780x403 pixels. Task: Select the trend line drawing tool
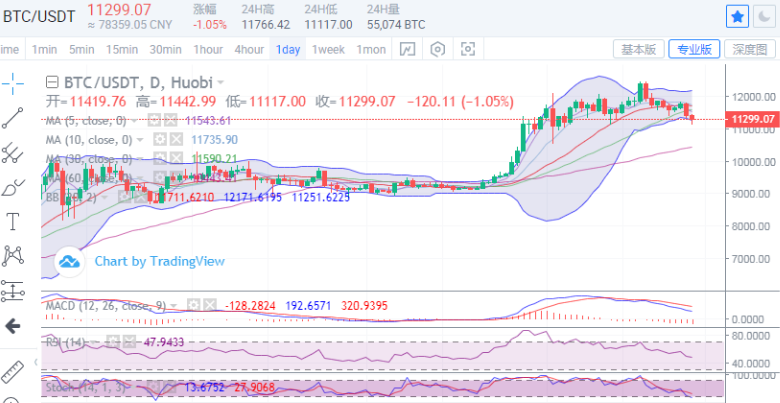(12, 118)
